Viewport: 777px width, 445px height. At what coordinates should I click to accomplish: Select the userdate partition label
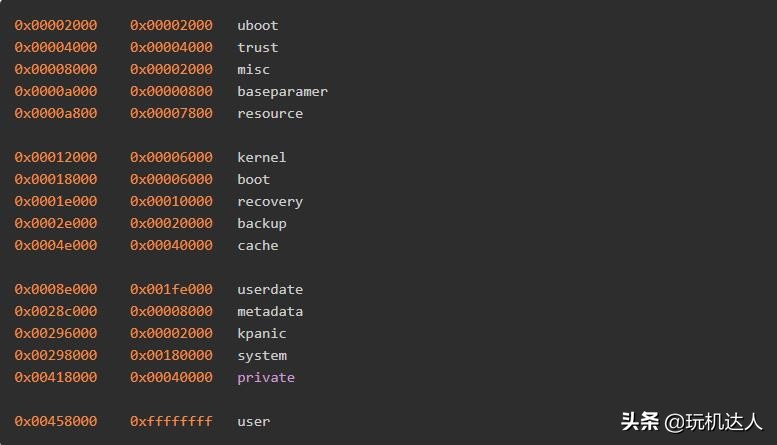pyautogui.click(x=270, y=289)
